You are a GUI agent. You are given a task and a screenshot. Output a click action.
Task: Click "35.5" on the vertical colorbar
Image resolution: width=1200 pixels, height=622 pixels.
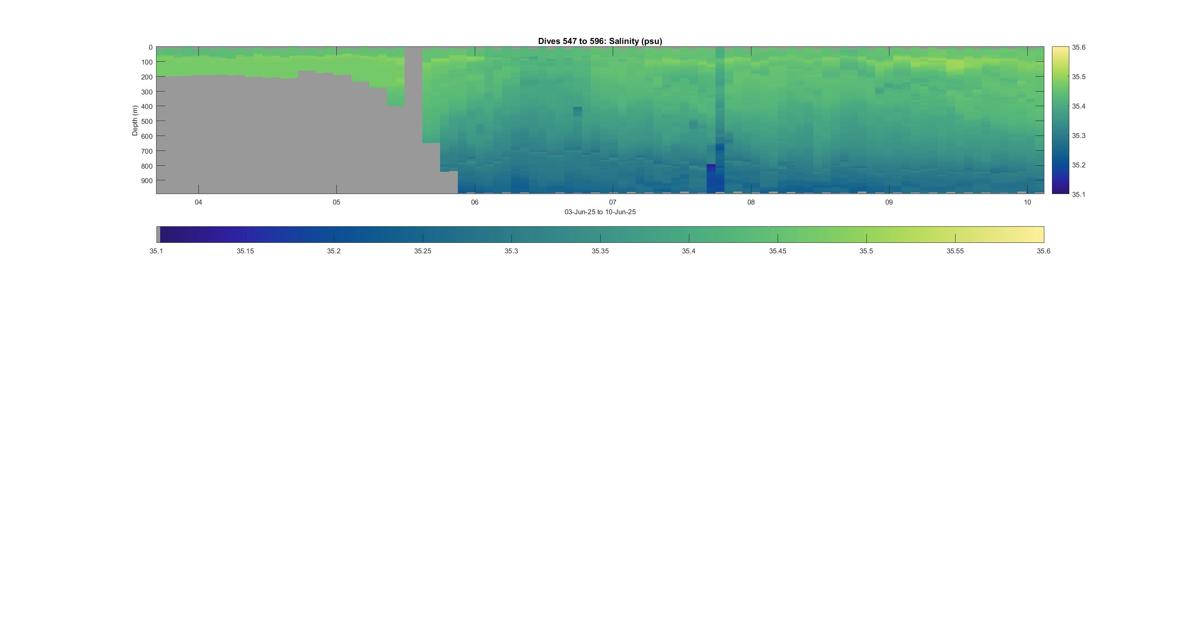pos(1078,77)
